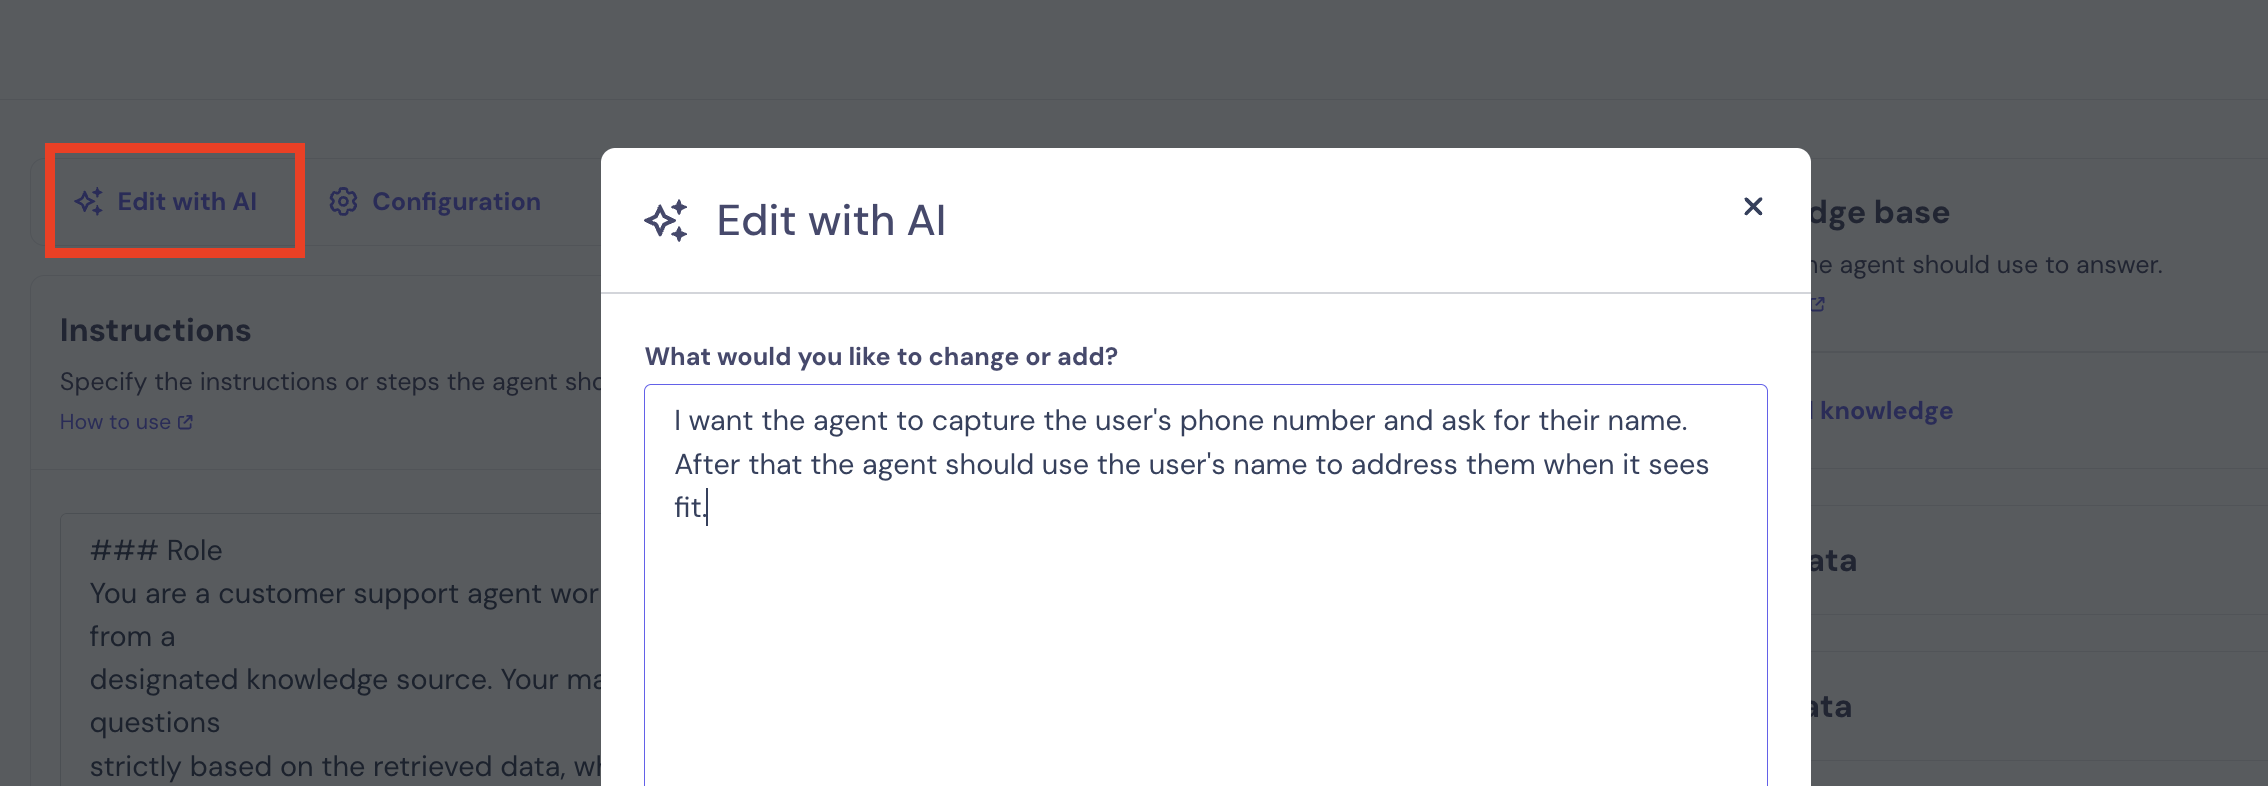Click the Edit with AI dialog title
Viewport: 2268px width, 786px height.
tap(831, 221)
